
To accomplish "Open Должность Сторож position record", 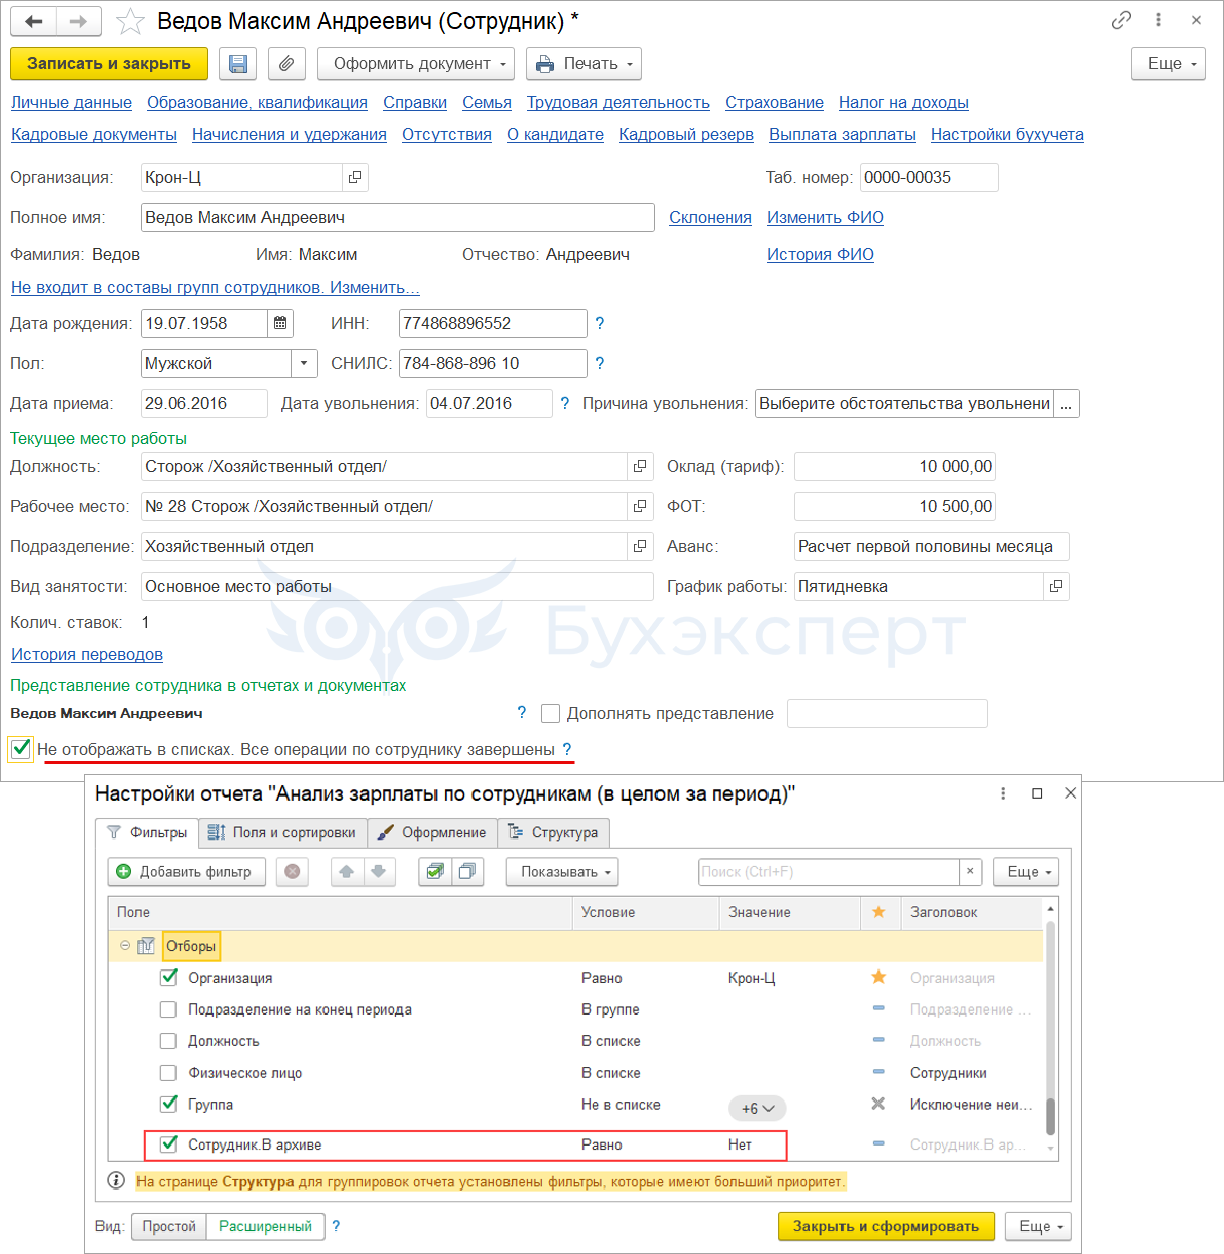I will [640, 467].
